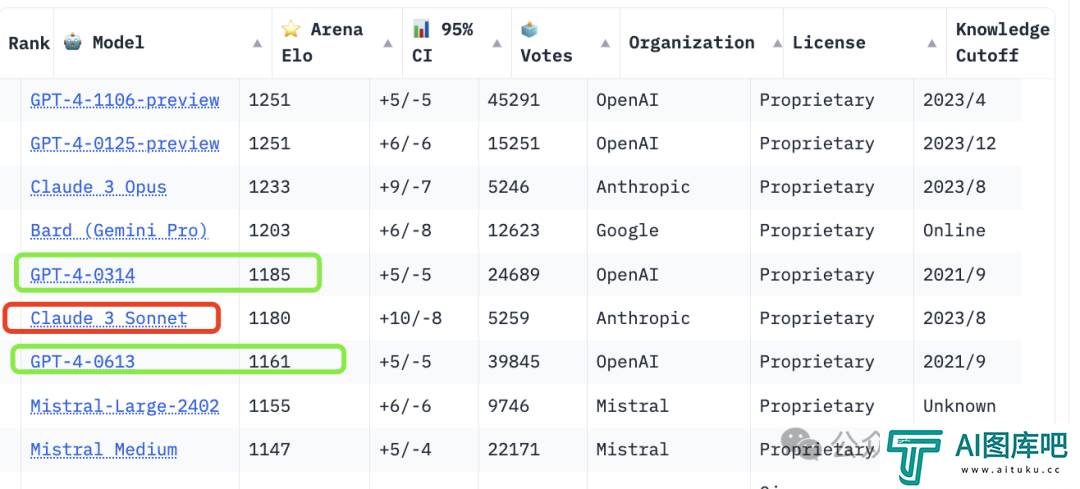Click the star icon beside Arena Elo
Image resolution: width=1080 pixels, height=489 pixels.
(291, 29)
